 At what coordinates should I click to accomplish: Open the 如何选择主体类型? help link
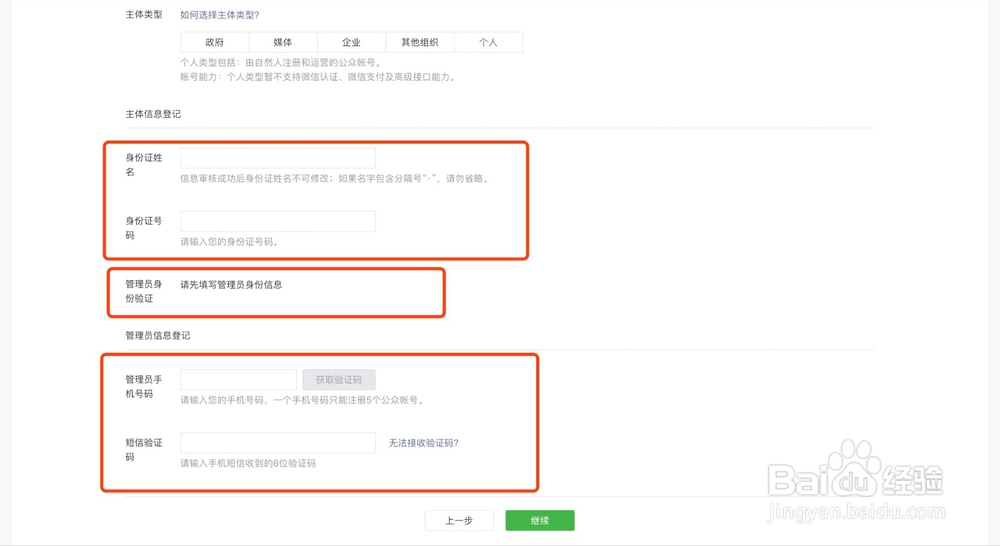click(219, 15)
